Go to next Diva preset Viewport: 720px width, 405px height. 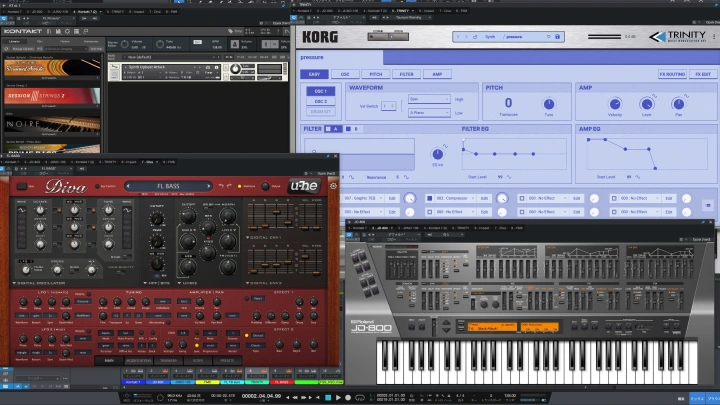208,186
